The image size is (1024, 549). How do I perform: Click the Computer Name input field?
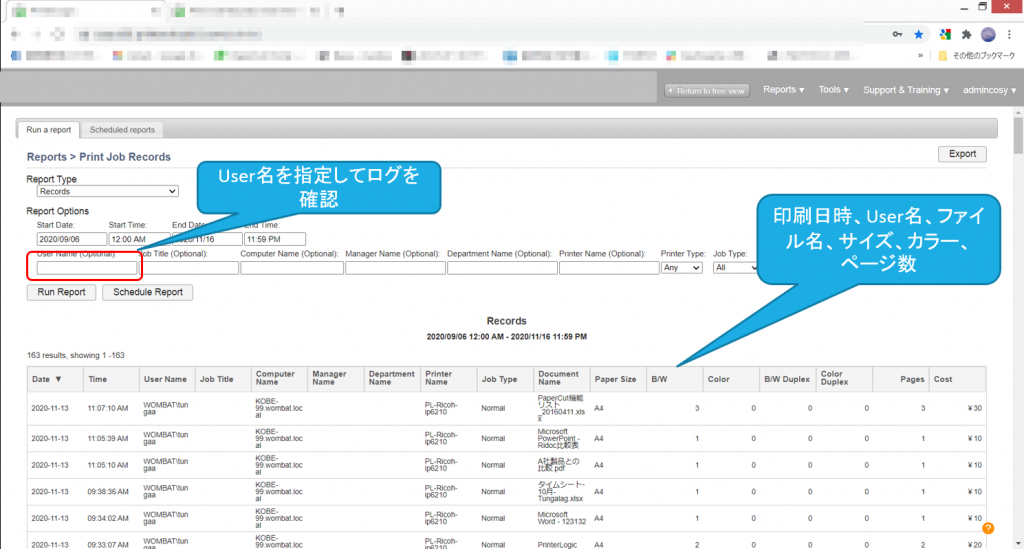pos(292,268)
